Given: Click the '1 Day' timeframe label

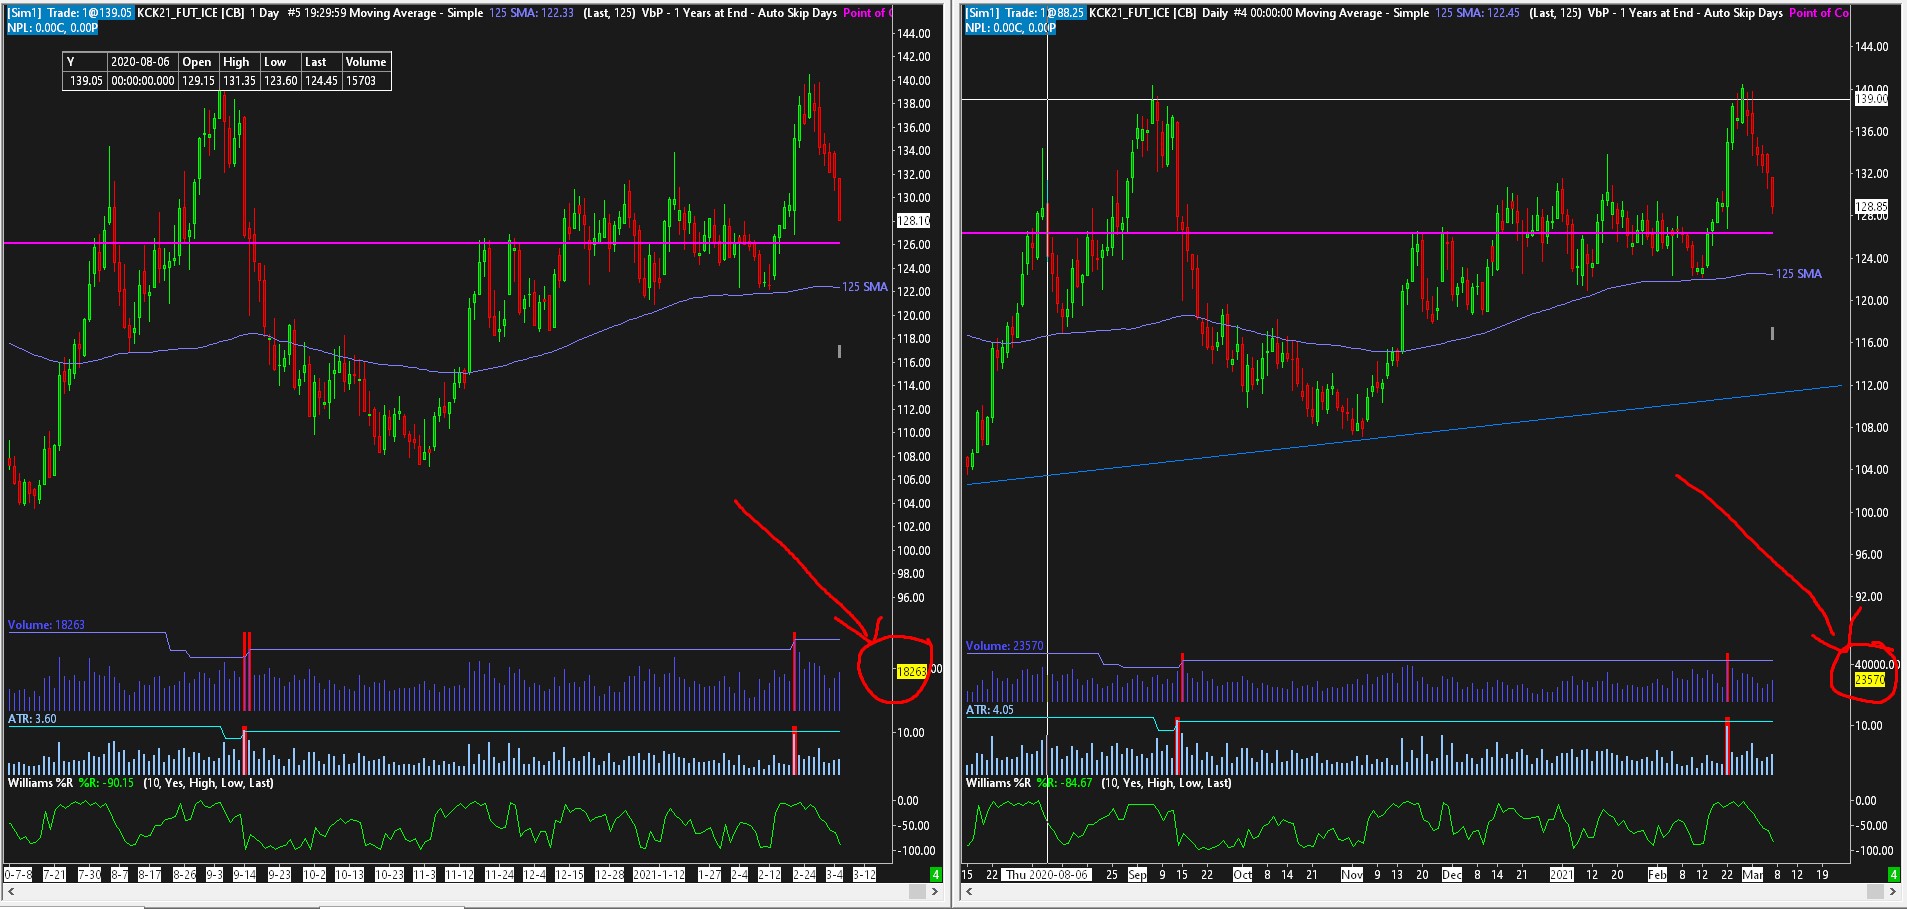Looking at the screenshot, I should [x=265, y=13].
